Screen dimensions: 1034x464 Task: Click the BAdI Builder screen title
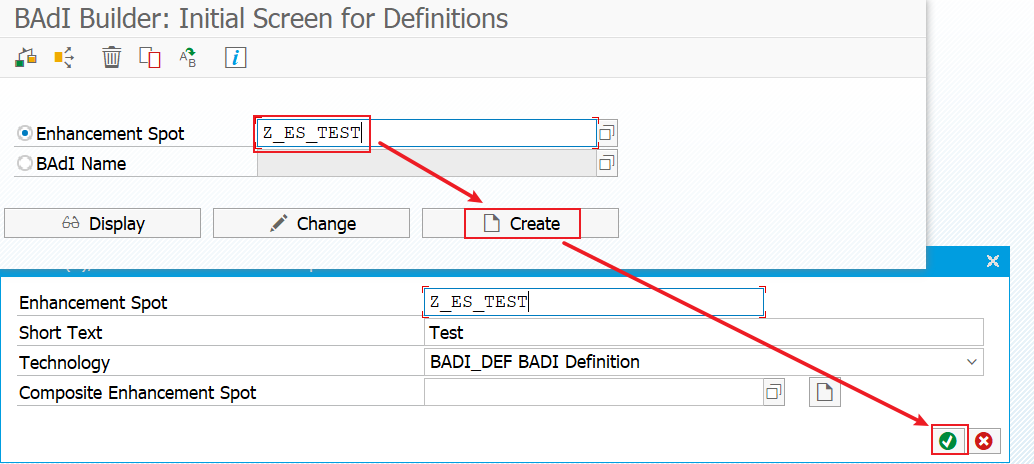(x=261, y=18)
